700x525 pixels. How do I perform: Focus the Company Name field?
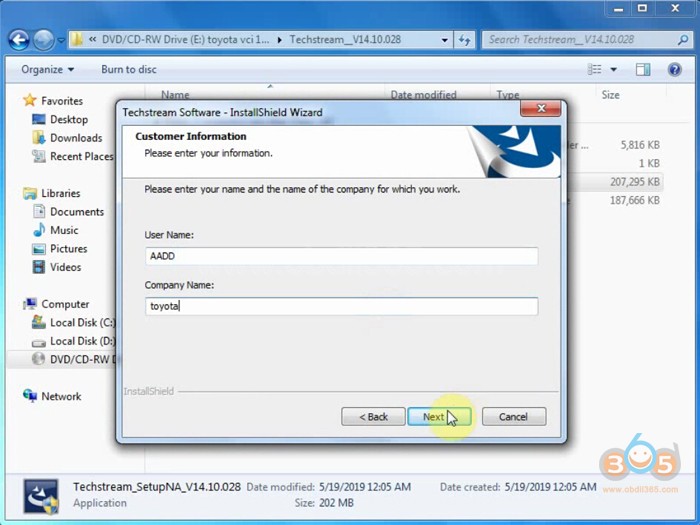342,306
